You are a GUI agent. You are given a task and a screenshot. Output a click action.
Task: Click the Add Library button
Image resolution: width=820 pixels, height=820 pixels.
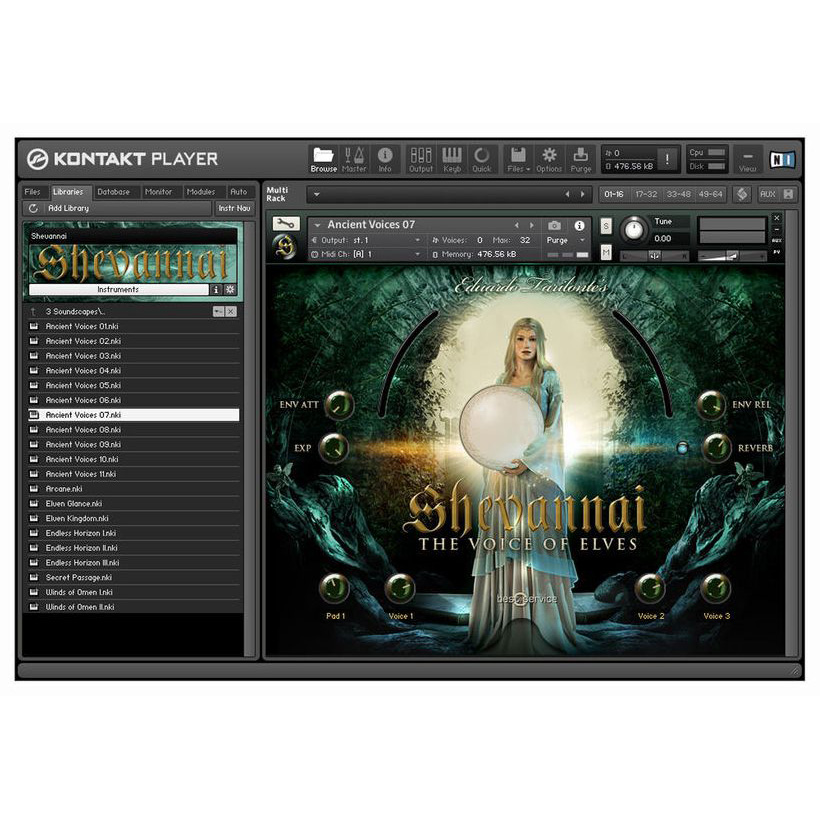click(x=69, y=208)
